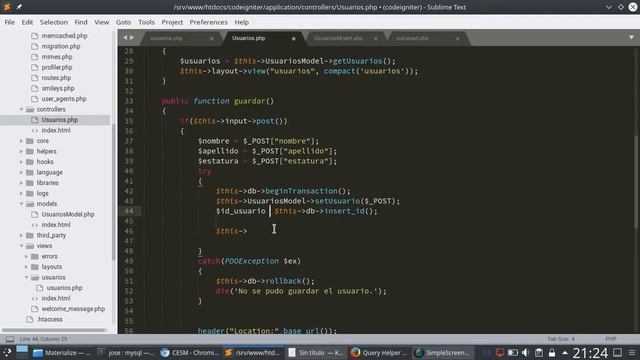Open profiler.php in sidebar
Viewport: 640px width, 360px height.
57,67
